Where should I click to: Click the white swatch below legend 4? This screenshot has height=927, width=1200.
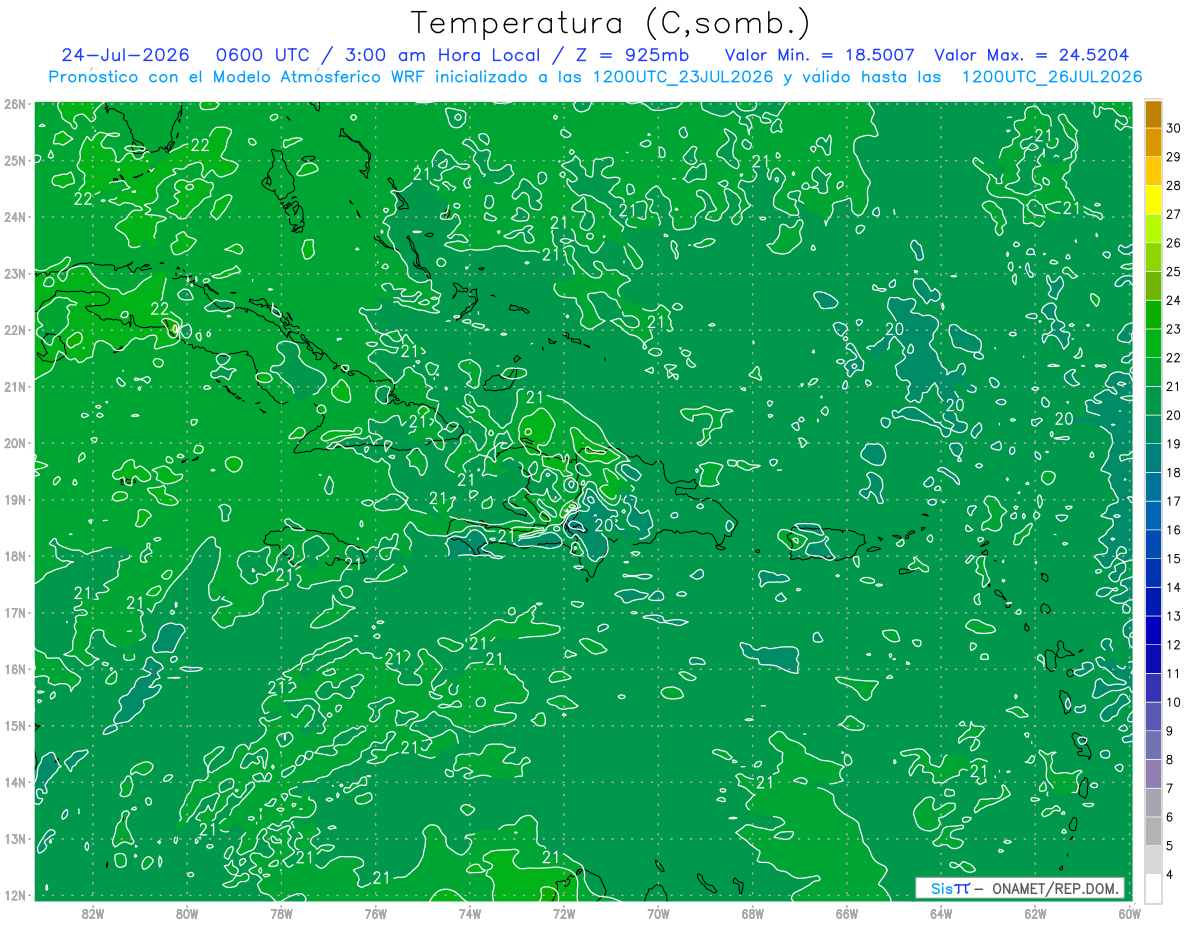pos(1153,888)
